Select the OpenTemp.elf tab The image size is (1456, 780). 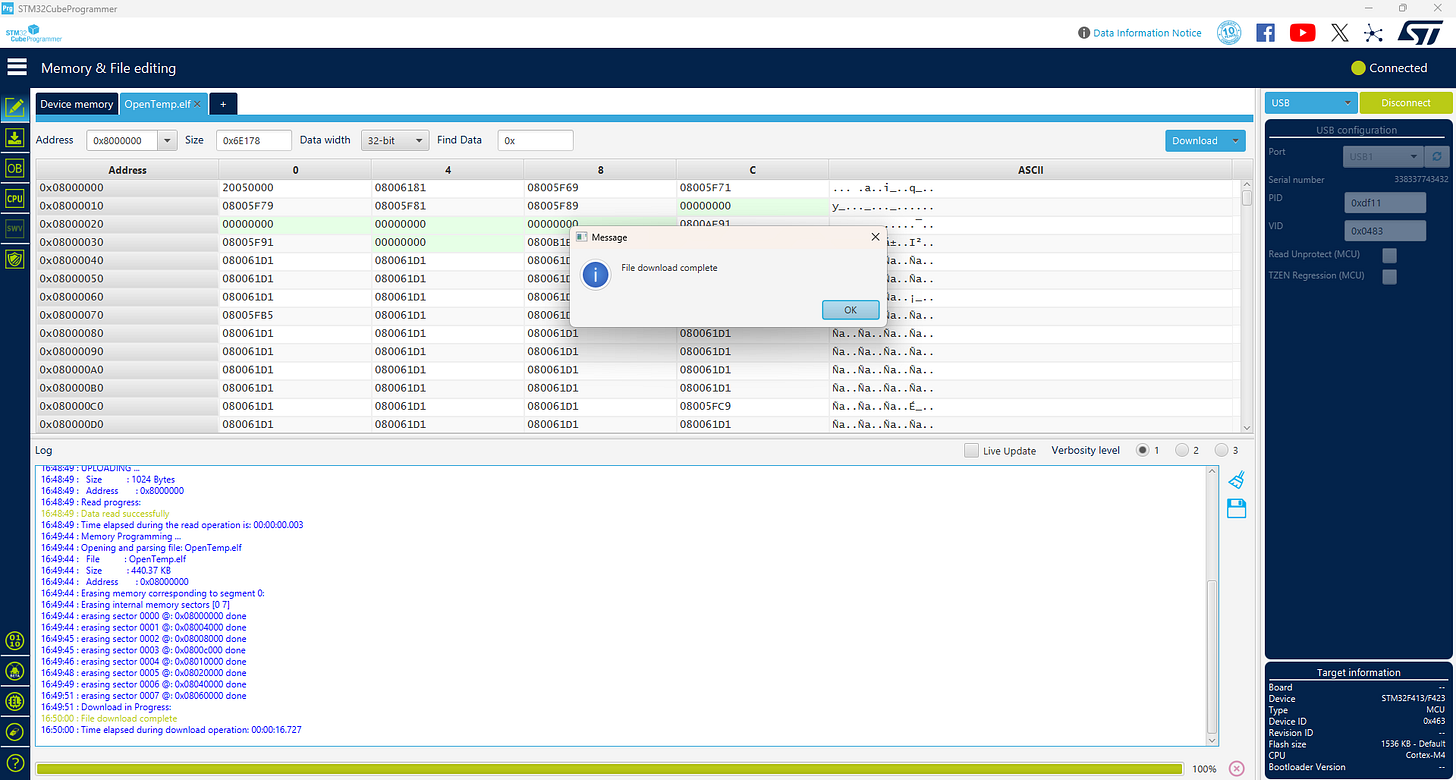click(158, 104)
